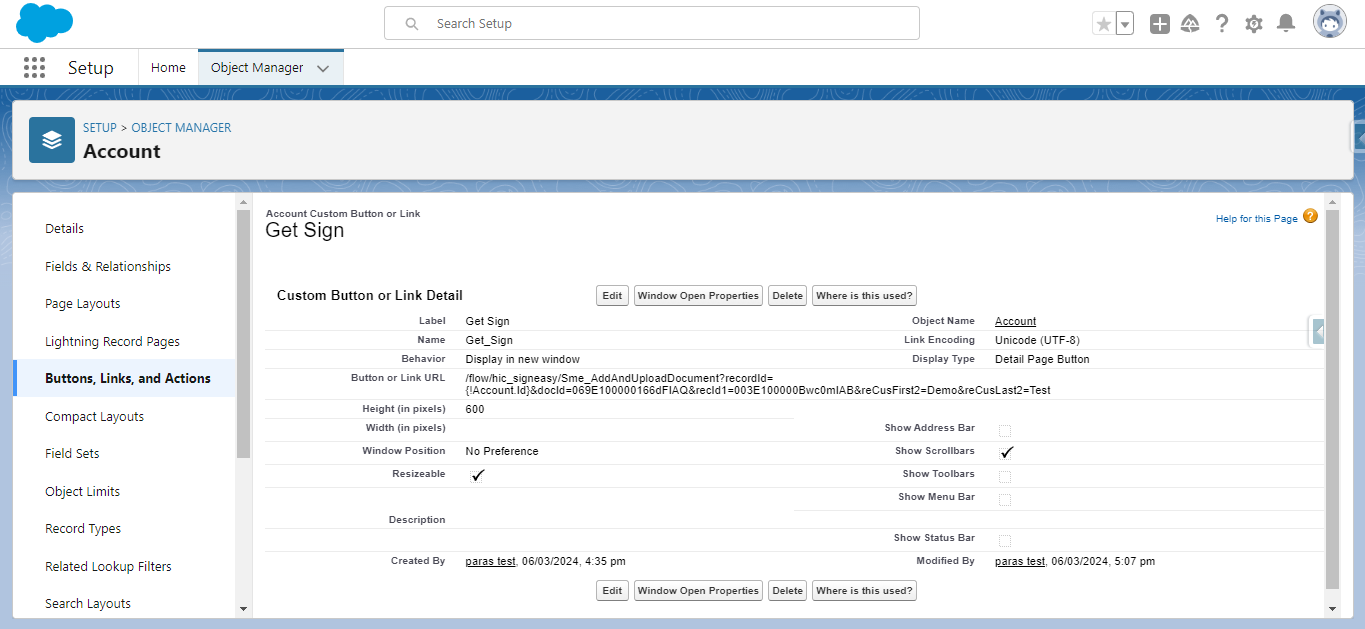1365x629 pixels.
Task: Open Details in the sidebar
Action: [65, 229]
